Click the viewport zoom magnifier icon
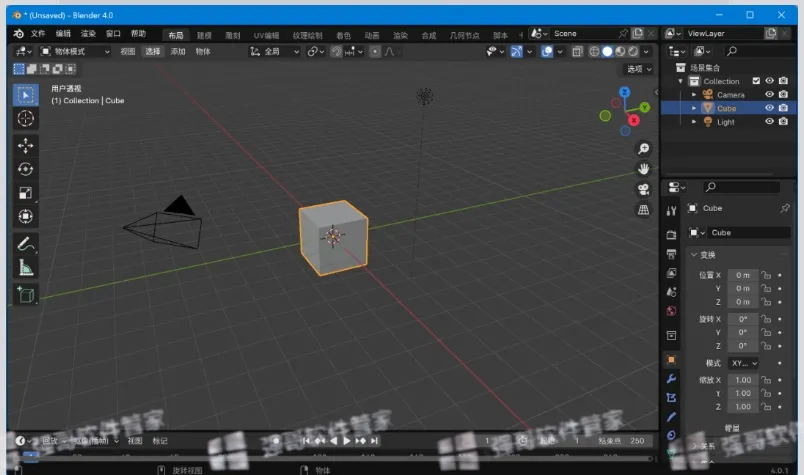This screenshot has height=475, width=804. click(643, 149)
